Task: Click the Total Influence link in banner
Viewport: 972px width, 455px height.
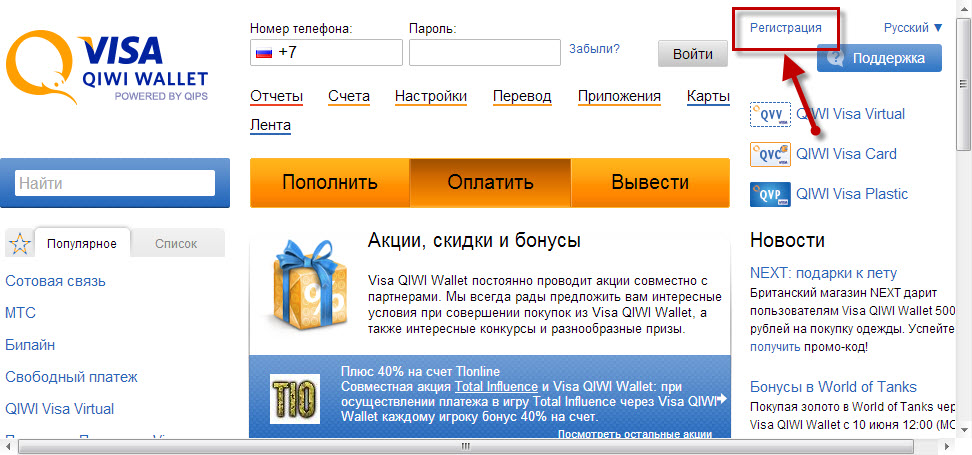Action: (496, 387)
